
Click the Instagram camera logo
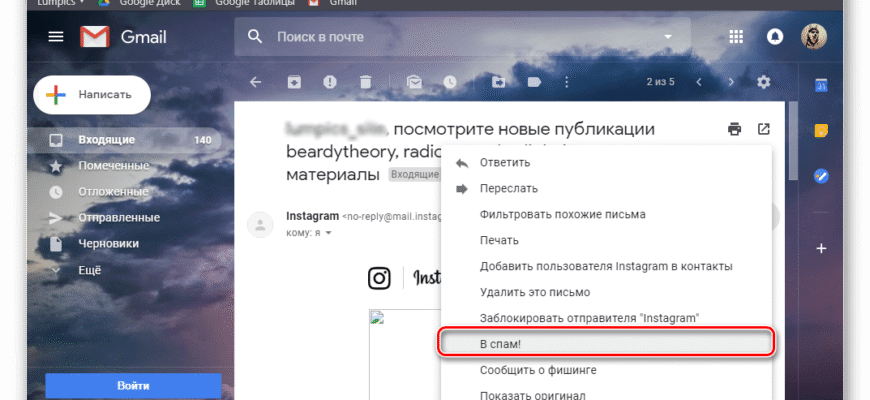[379, 278]
